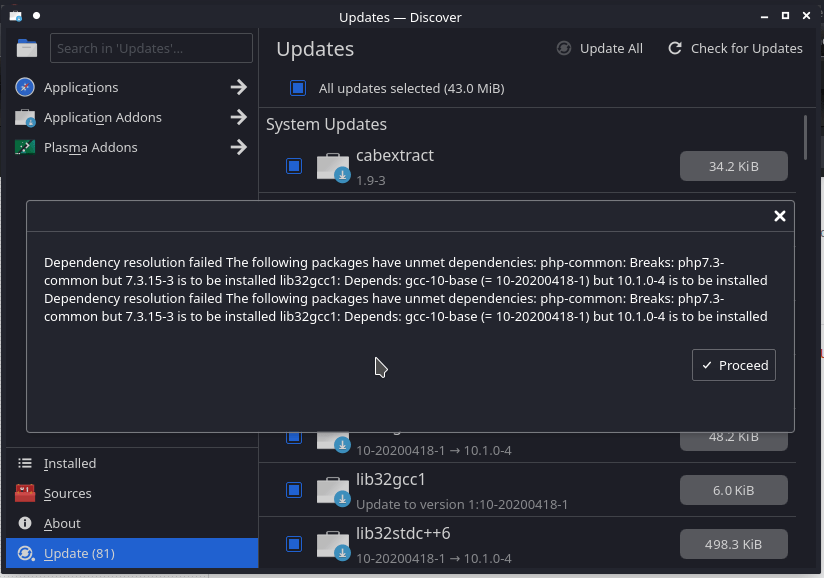Click the Sources toolbox icon
The height and width of the screenshot is (578, 824).
[x=25, y=493]
